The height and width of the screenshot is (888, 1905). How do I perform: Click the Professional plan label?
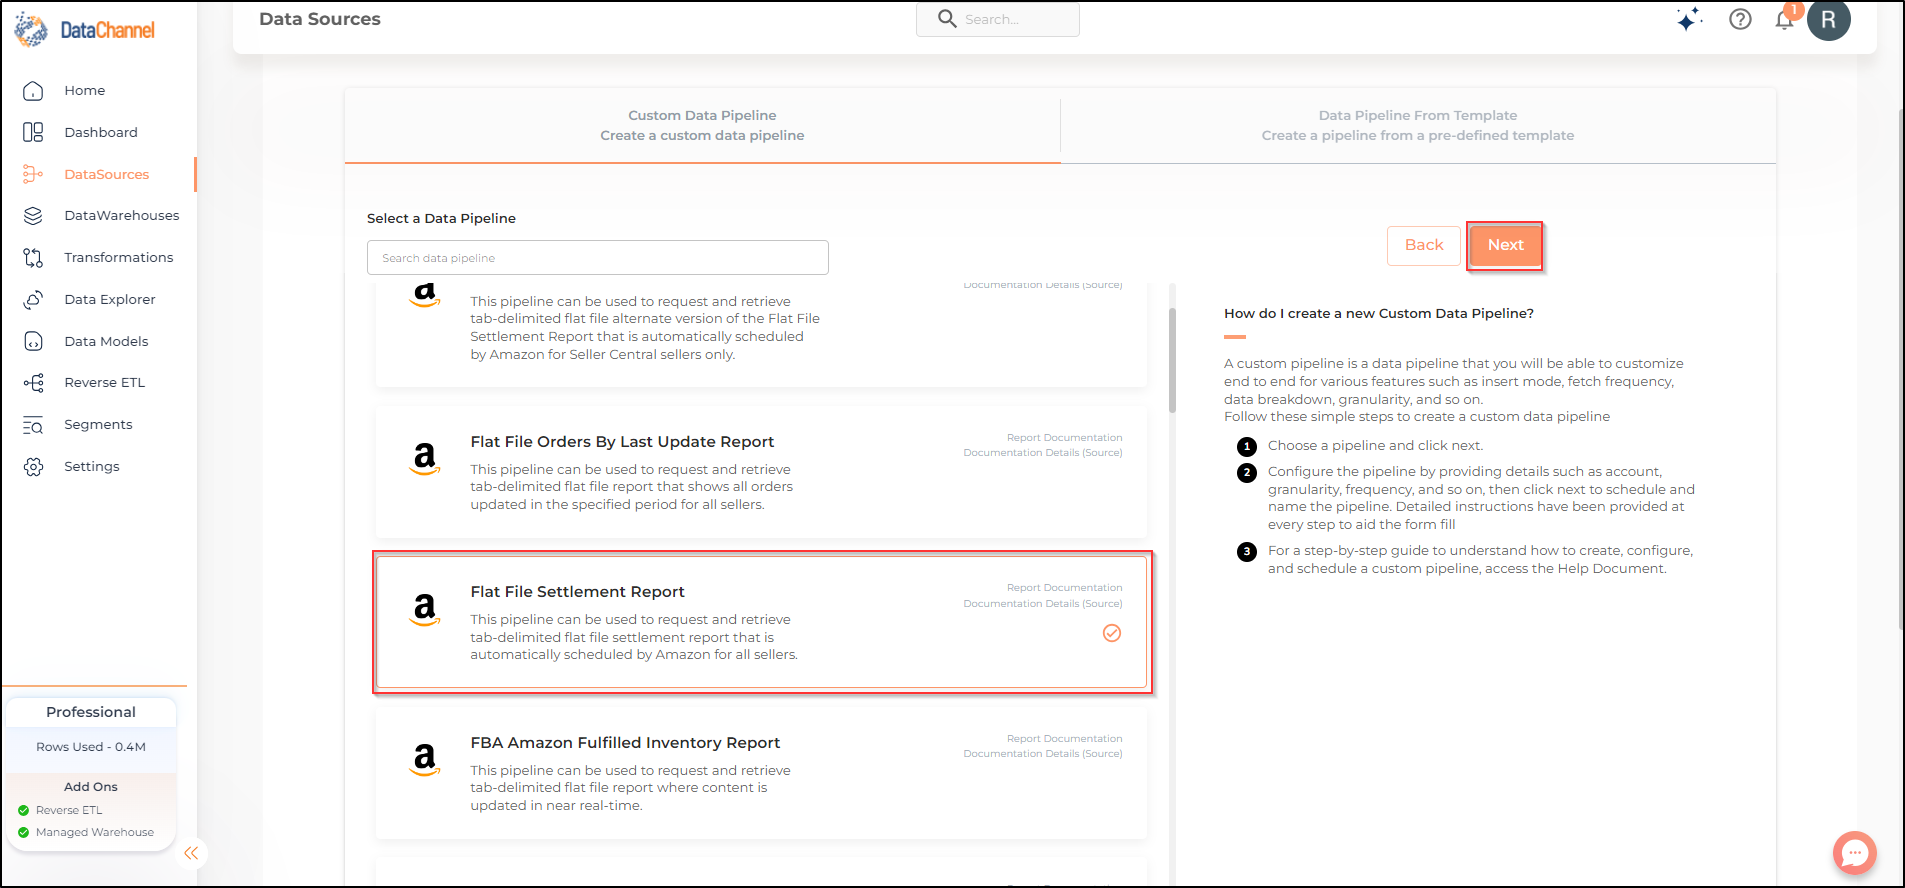(91, 712)
